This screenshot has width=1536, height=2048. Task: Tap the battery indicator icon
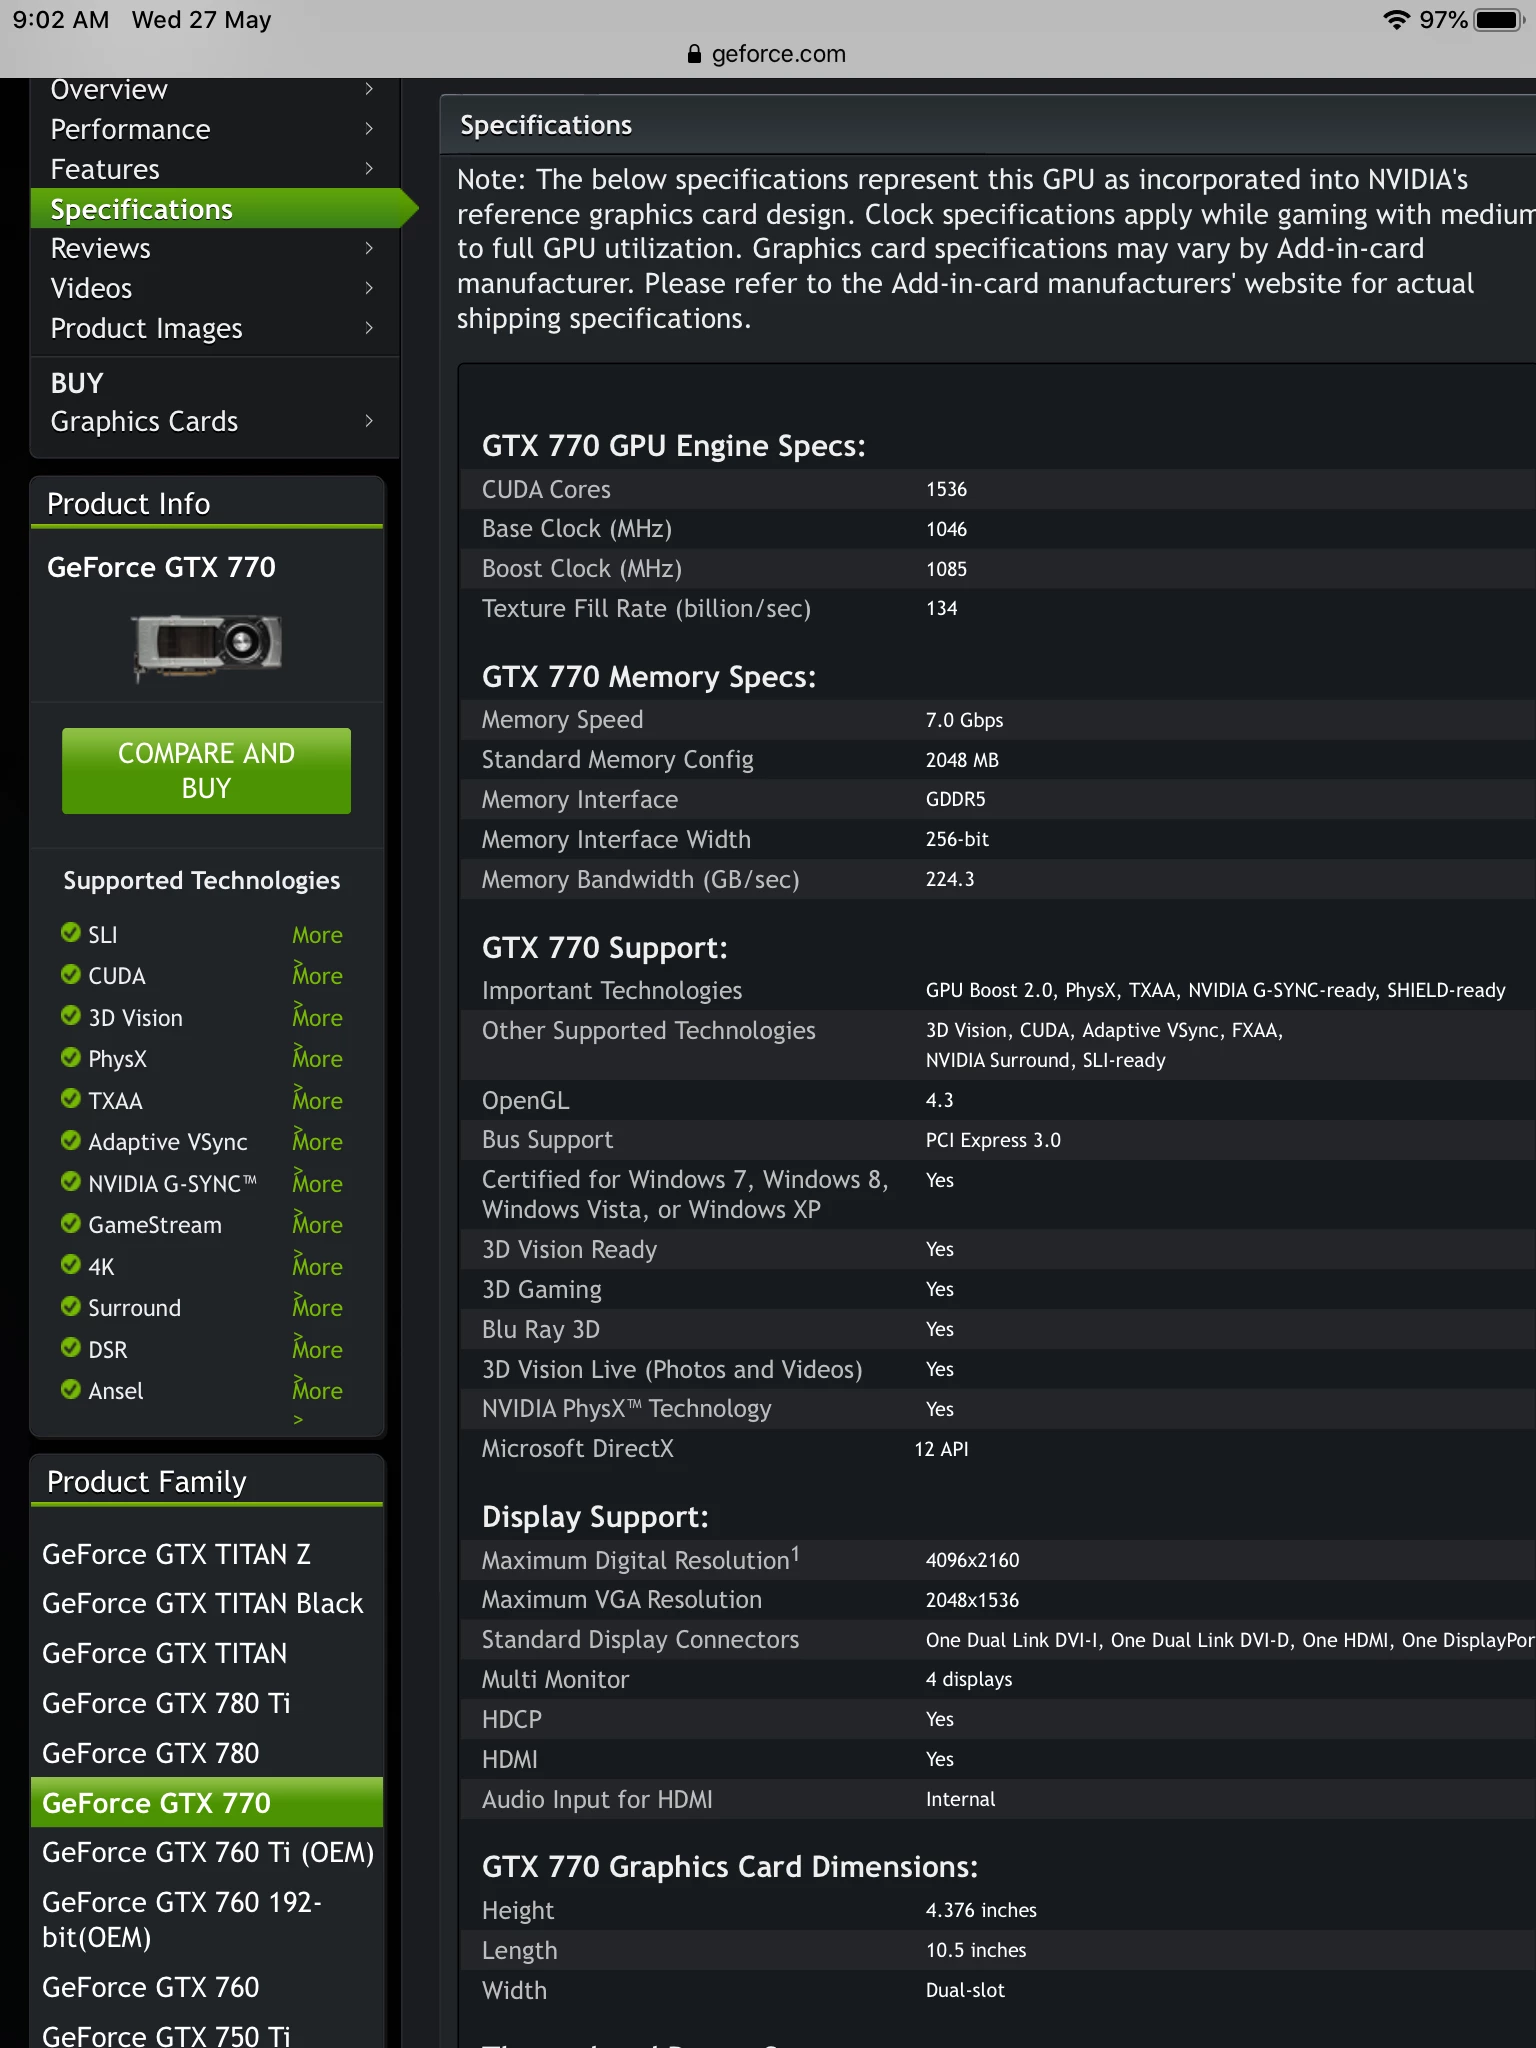(x=1499, y=20)
